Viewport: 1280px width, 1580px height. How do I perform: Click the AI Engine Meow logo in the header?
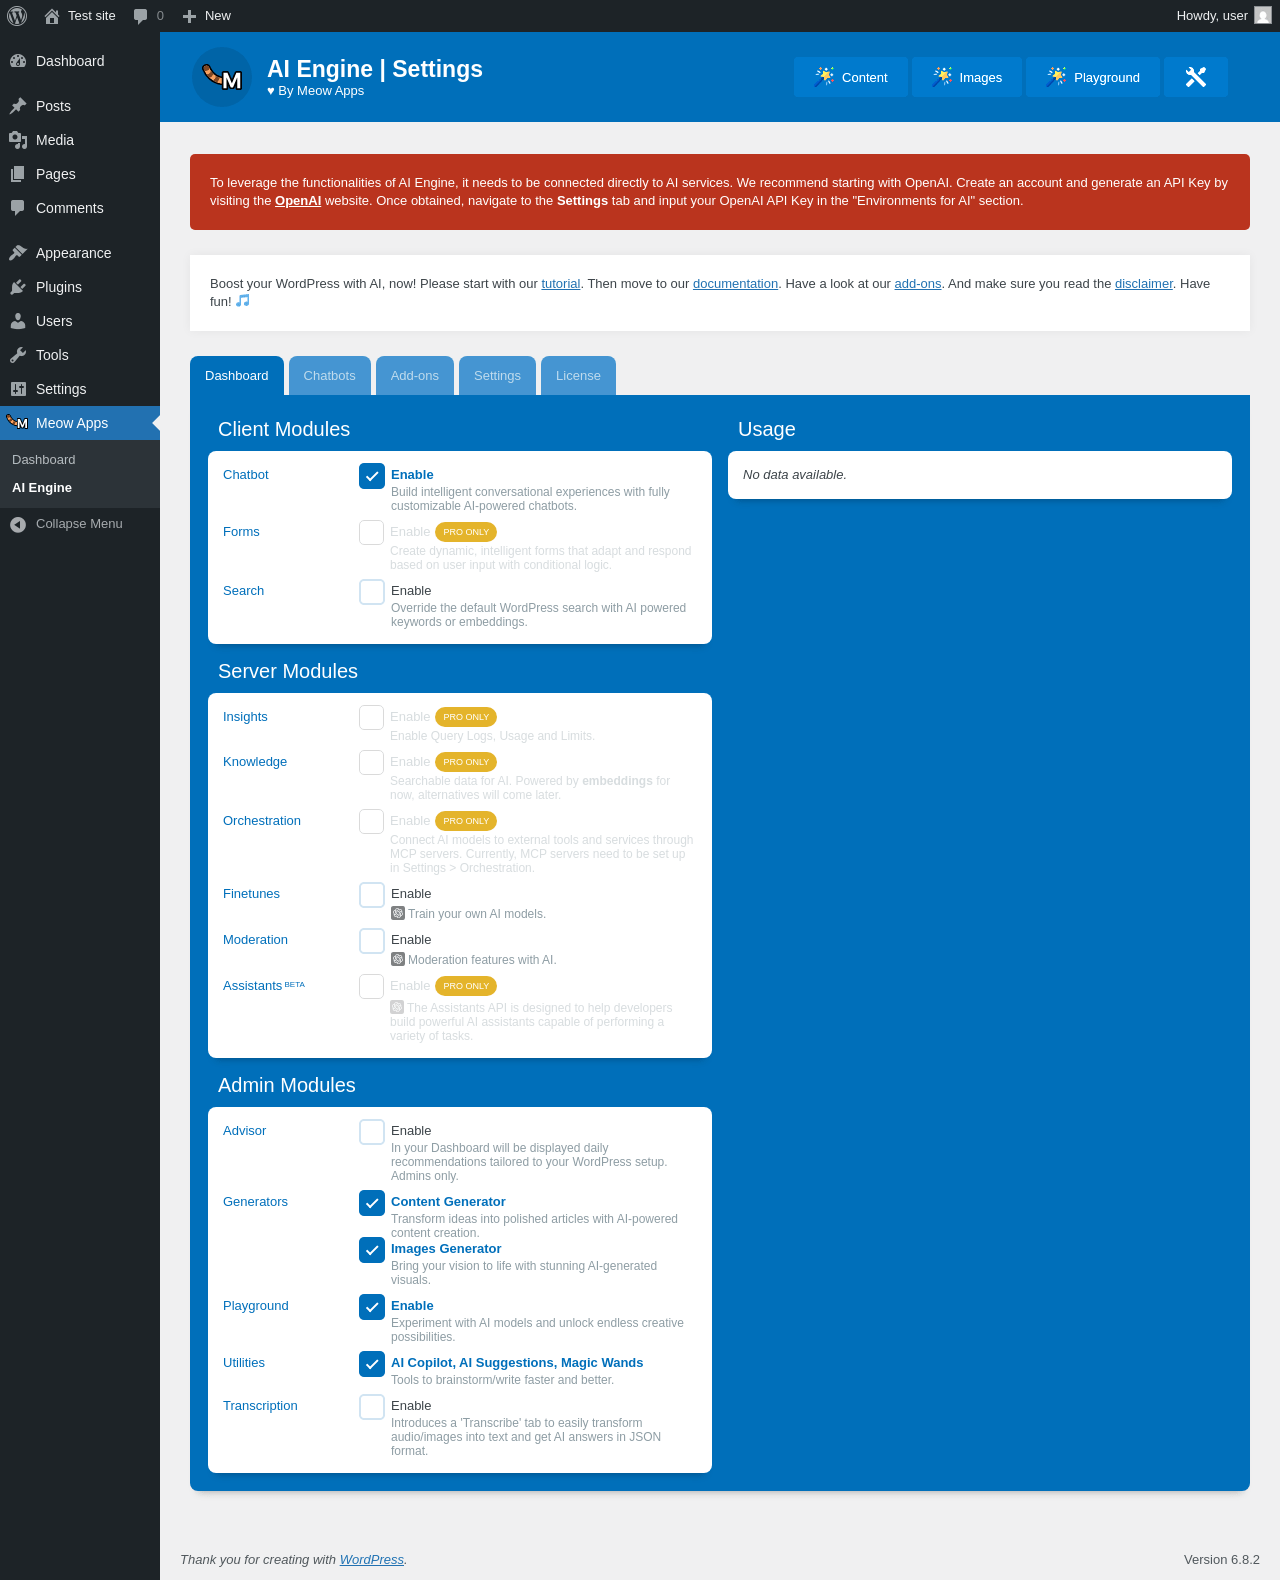tap(222, 77)
